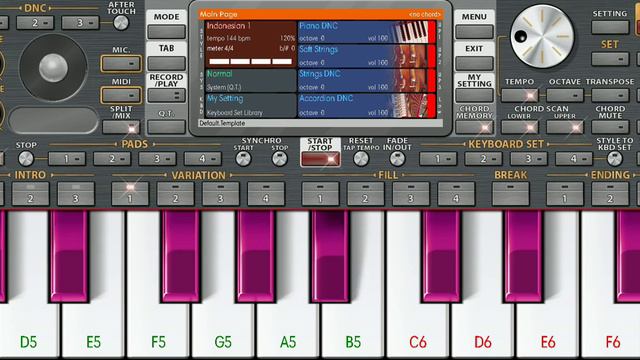
Task: Open Accordion DNC sound selection
Action: click(366, 105)
